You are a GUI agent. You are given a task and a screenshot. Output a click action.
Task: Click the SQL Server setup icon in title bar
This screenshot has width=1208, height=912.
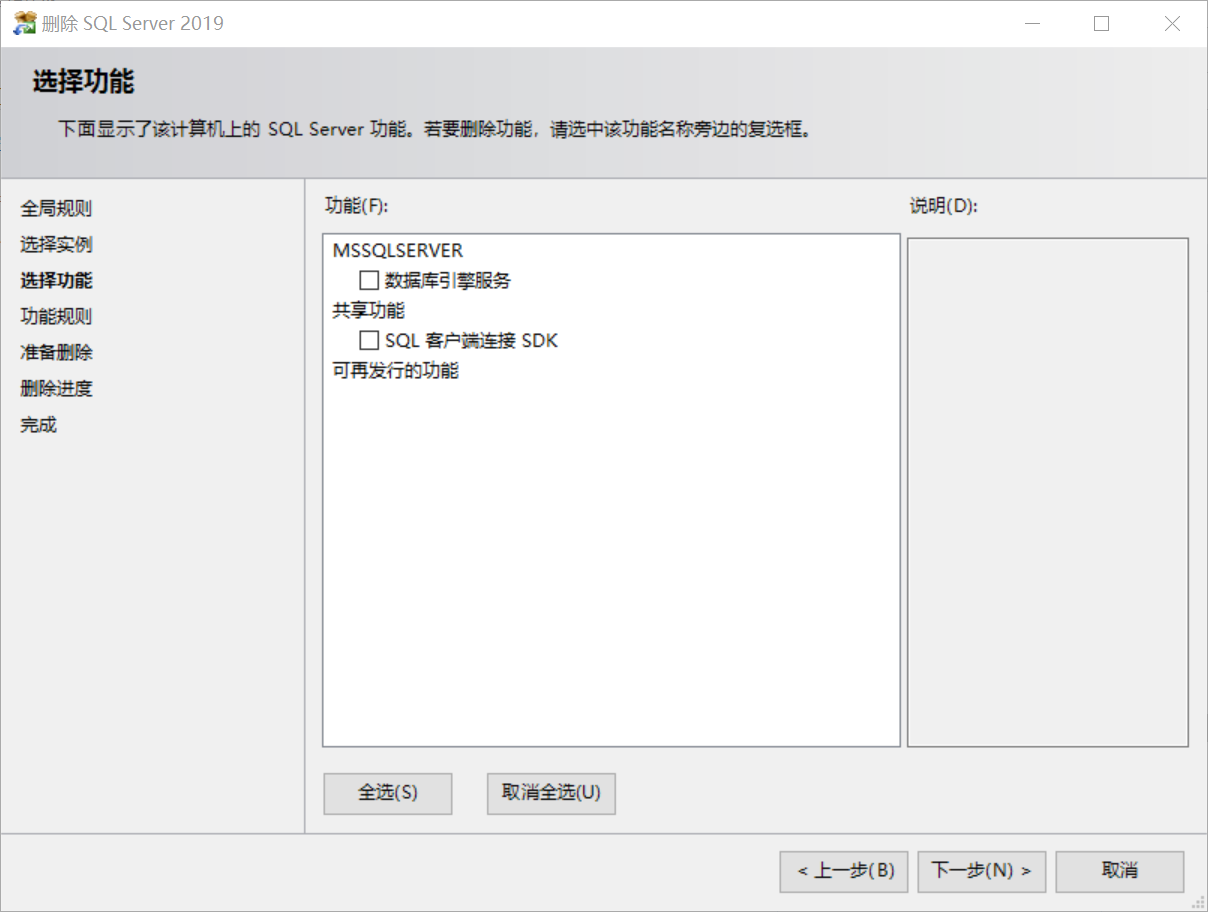(24, 23)
